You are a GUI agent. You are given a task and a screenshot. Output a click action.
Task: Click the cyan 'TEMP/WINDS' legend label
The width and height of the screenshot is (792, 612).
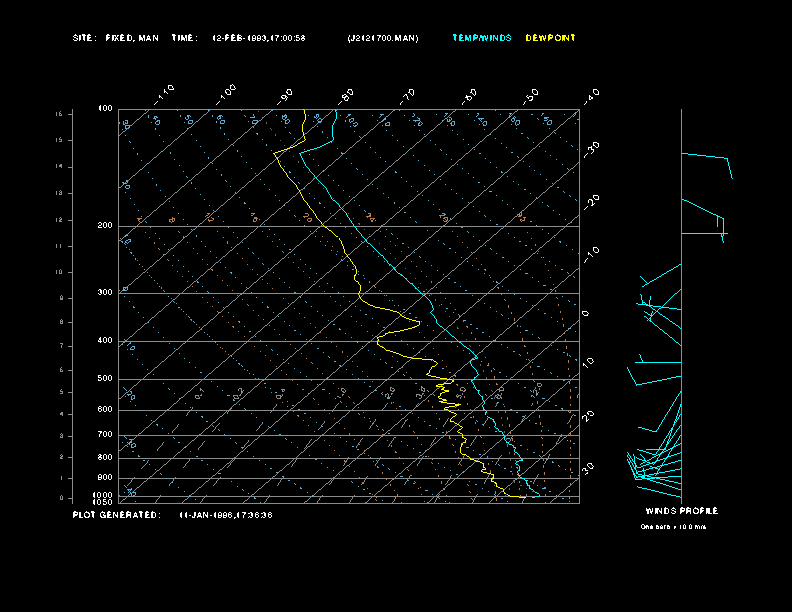[482, 38]
